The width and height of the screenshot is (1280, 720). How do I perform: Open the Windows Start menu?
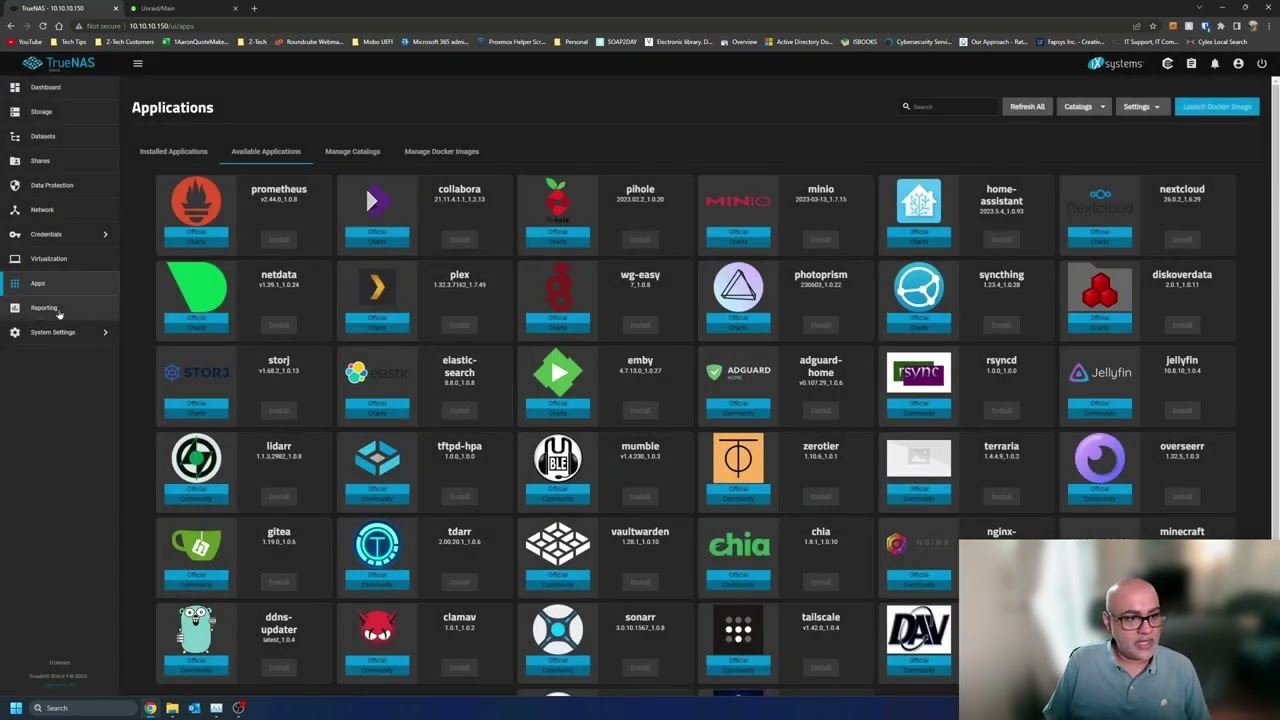click(x=15, y=708)
